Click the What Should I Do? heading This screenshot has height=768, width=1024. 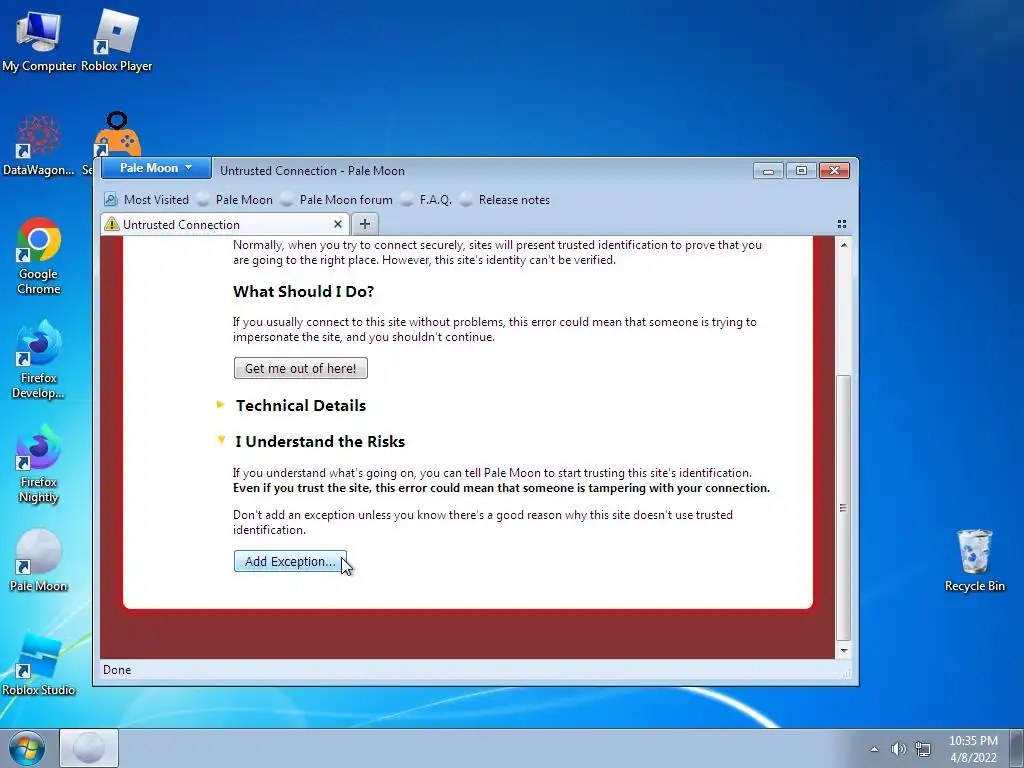(304, 291)
